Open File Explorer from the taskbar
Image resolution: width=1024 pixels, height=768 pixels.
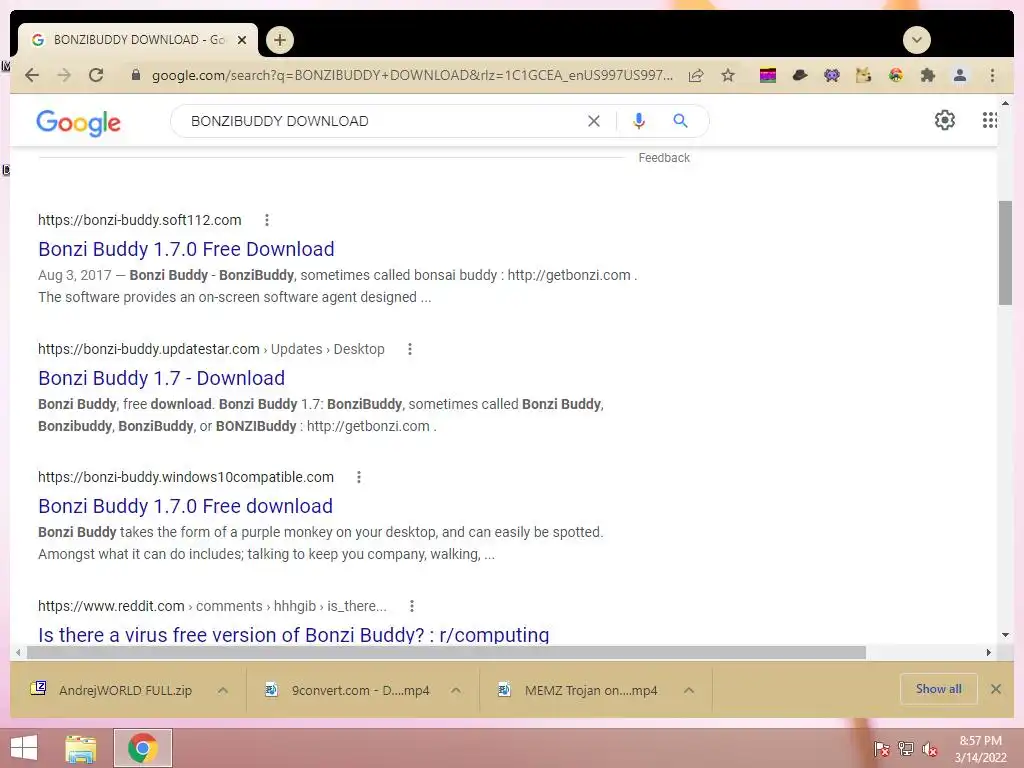point(81,749)
